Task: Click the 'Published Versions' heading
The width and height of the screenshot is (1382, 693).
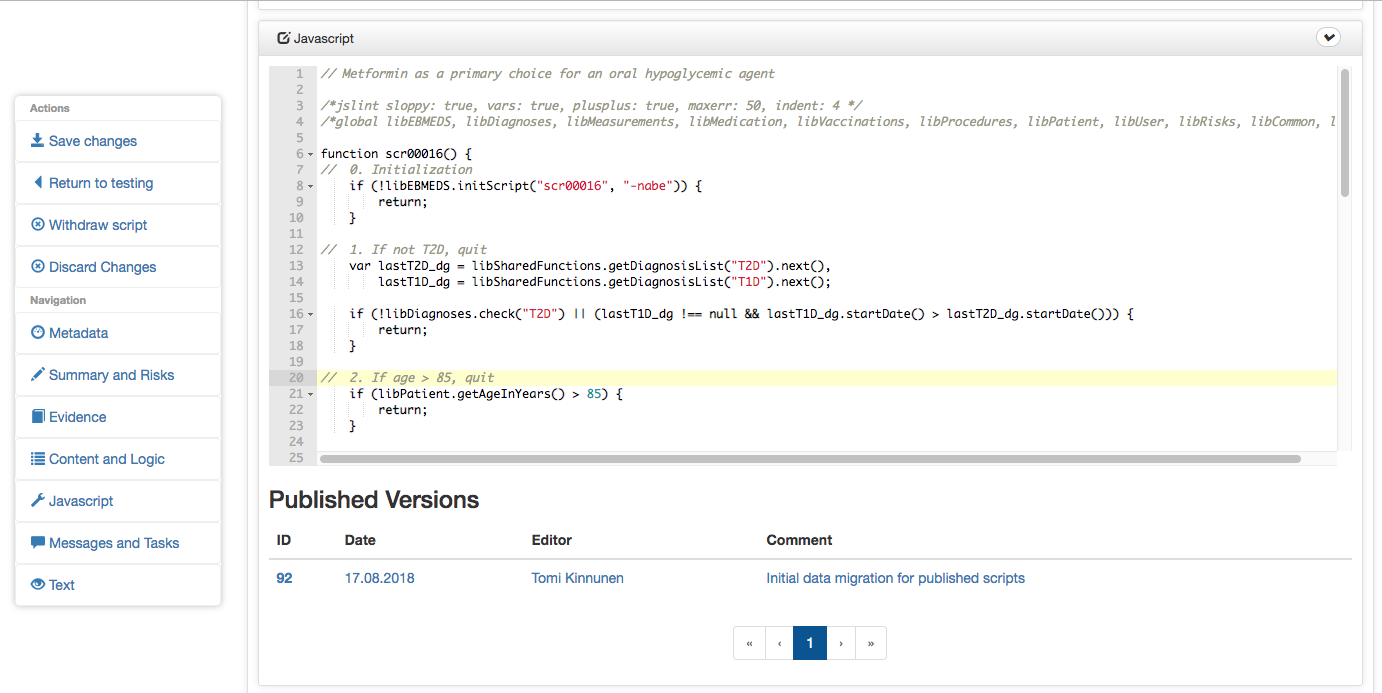Action: tap(374, 500)
